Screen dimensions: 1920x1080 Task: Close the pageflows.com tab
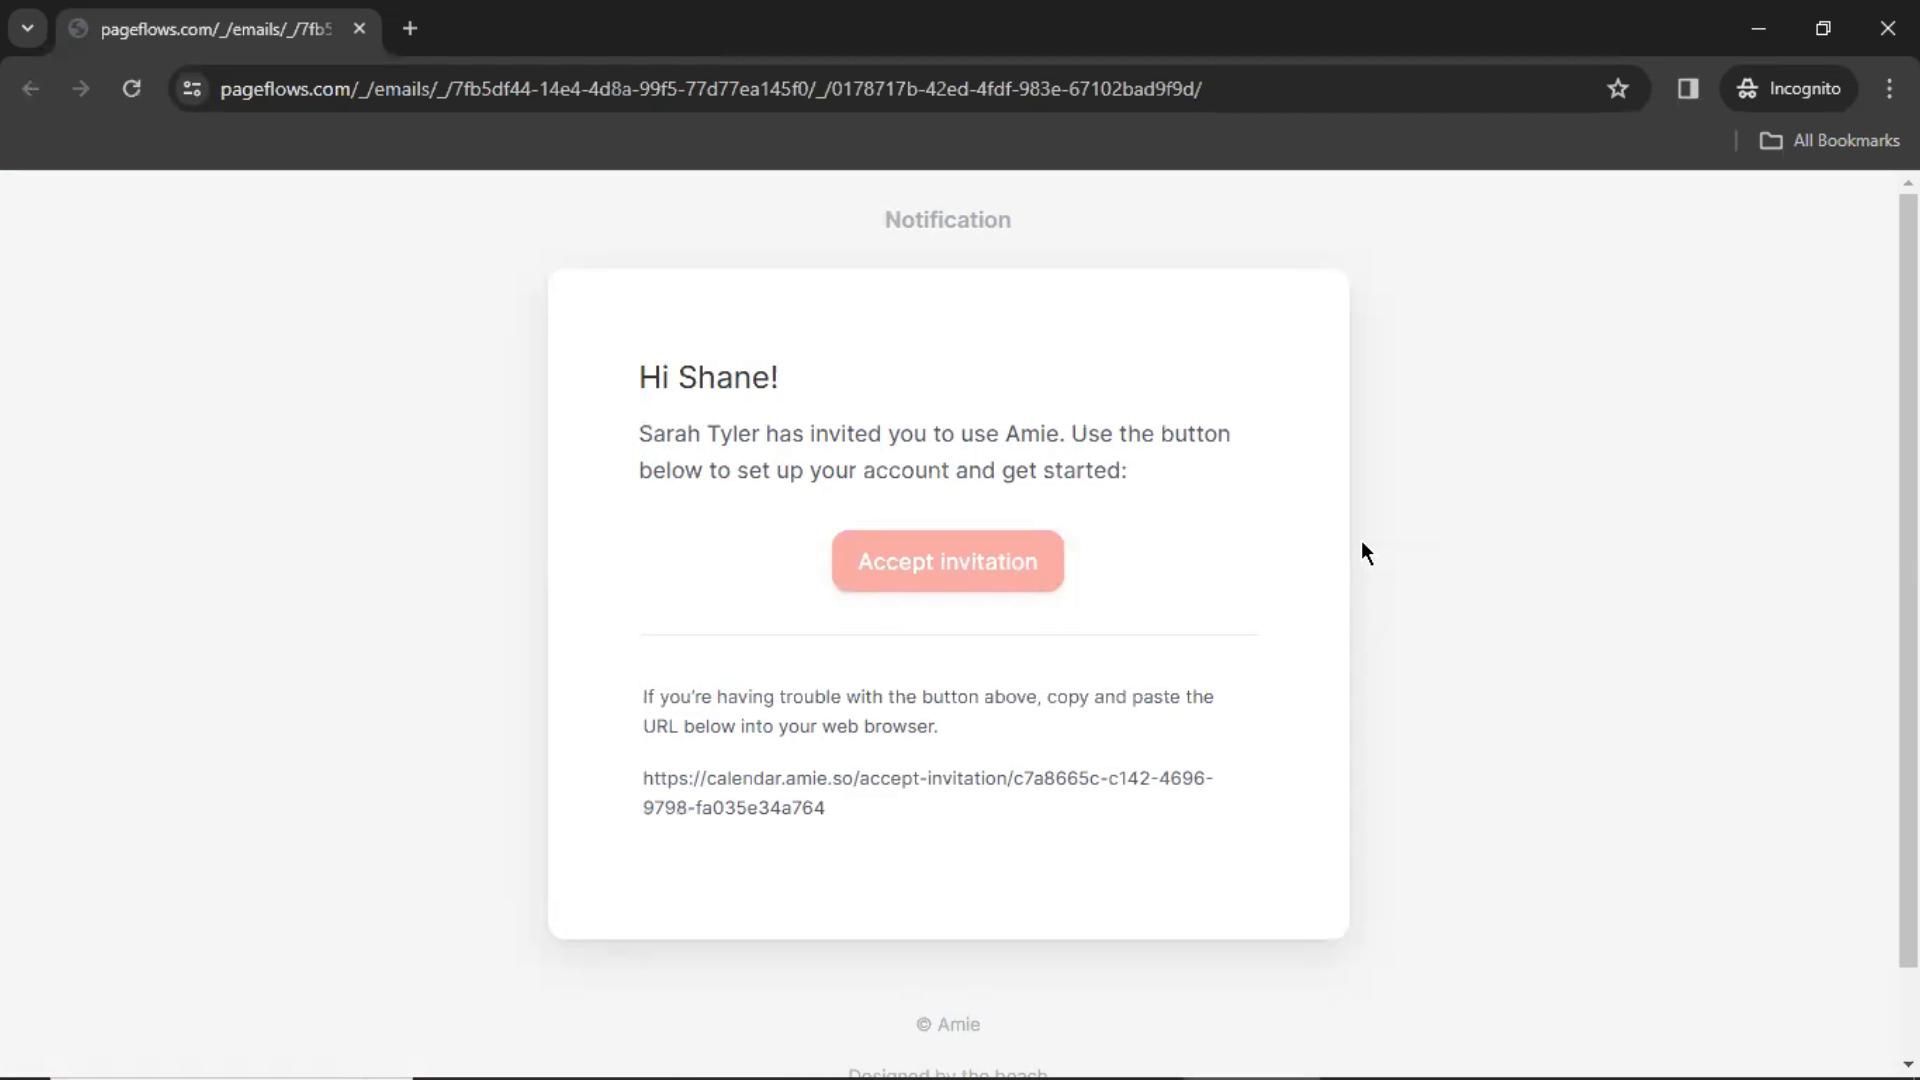coord(359,28)
